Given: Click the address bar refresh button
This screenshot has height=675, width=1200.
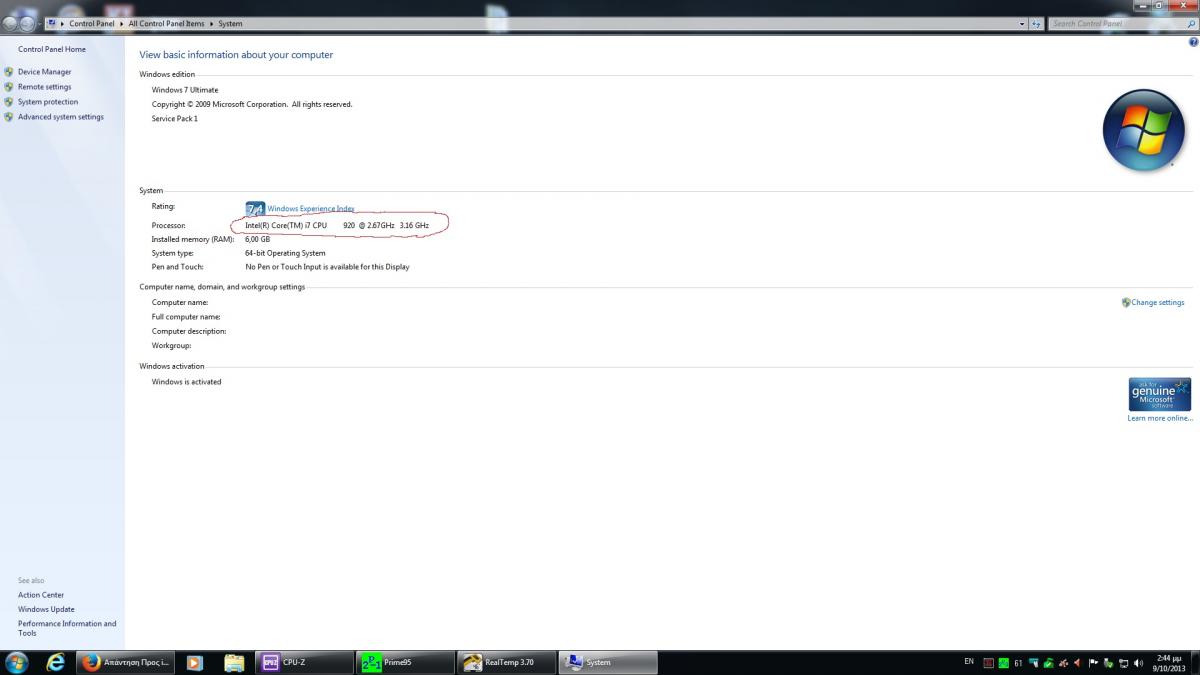Looking at the screenshot, I should point(1036,23).
